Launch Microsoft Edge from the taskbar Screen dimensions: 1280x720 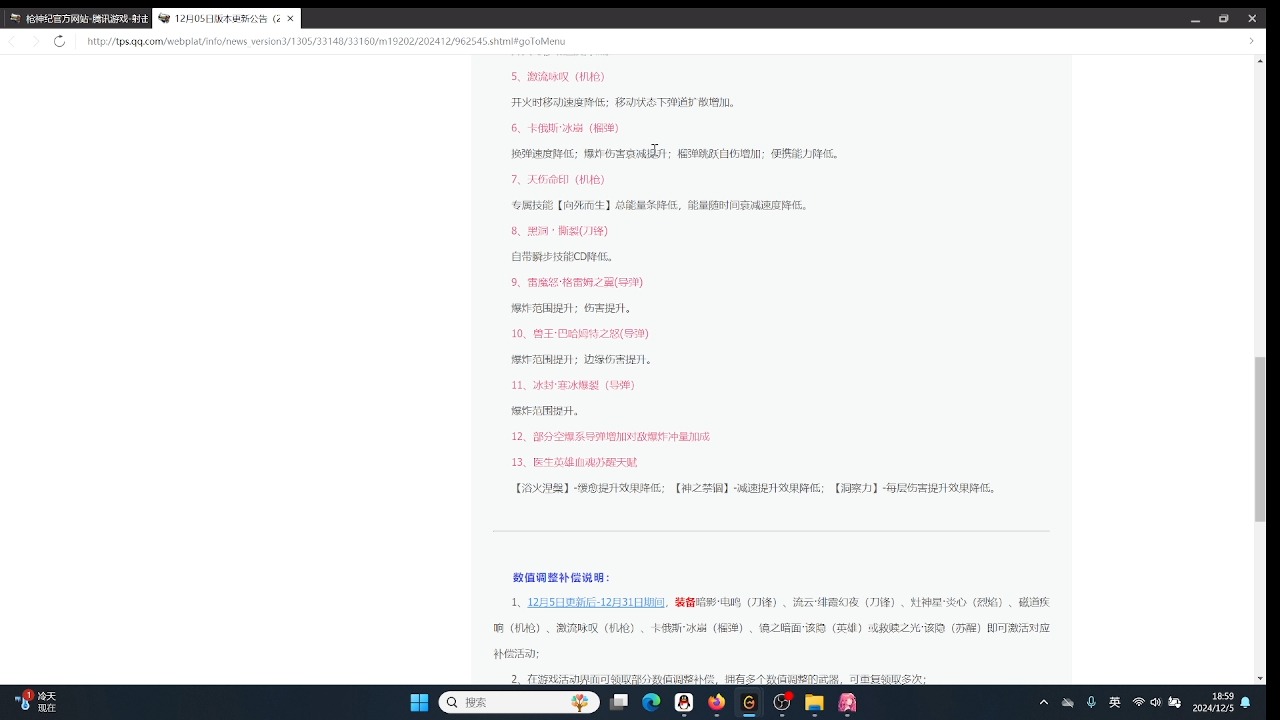651,702
